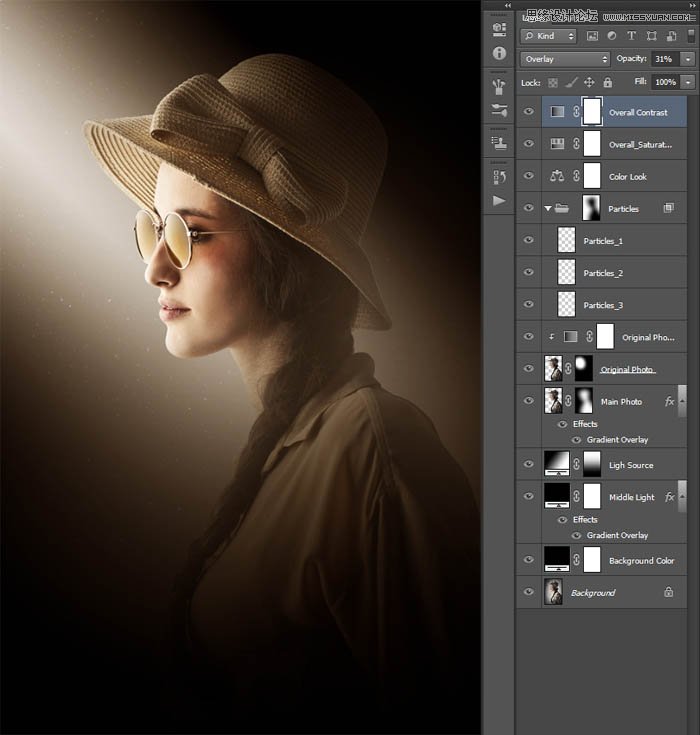Collapse the Particles group folder

point(548,209)
